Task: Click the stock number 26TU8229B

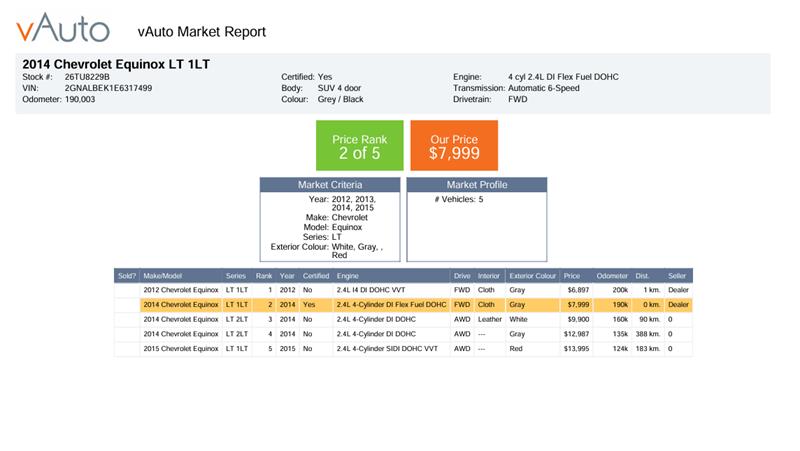Action: point(87,77)
